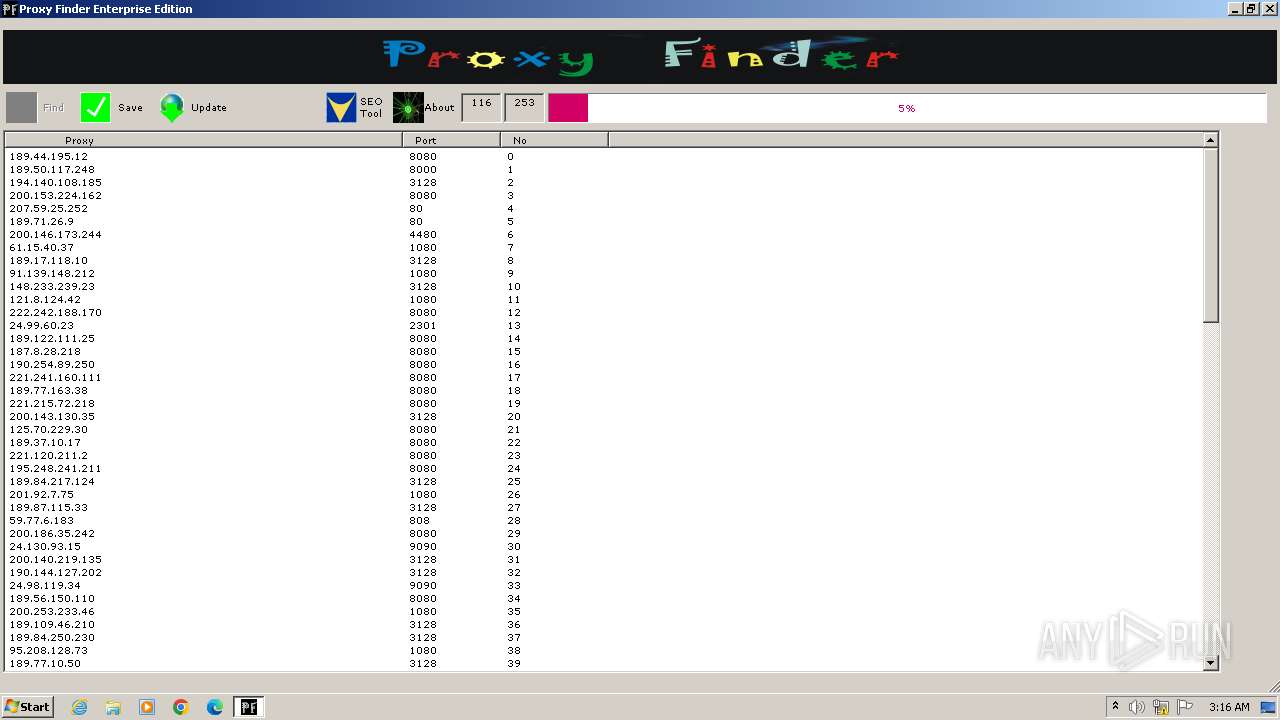
Task: Launch Internet Explorer from taskbar
Action: point(79,707)
